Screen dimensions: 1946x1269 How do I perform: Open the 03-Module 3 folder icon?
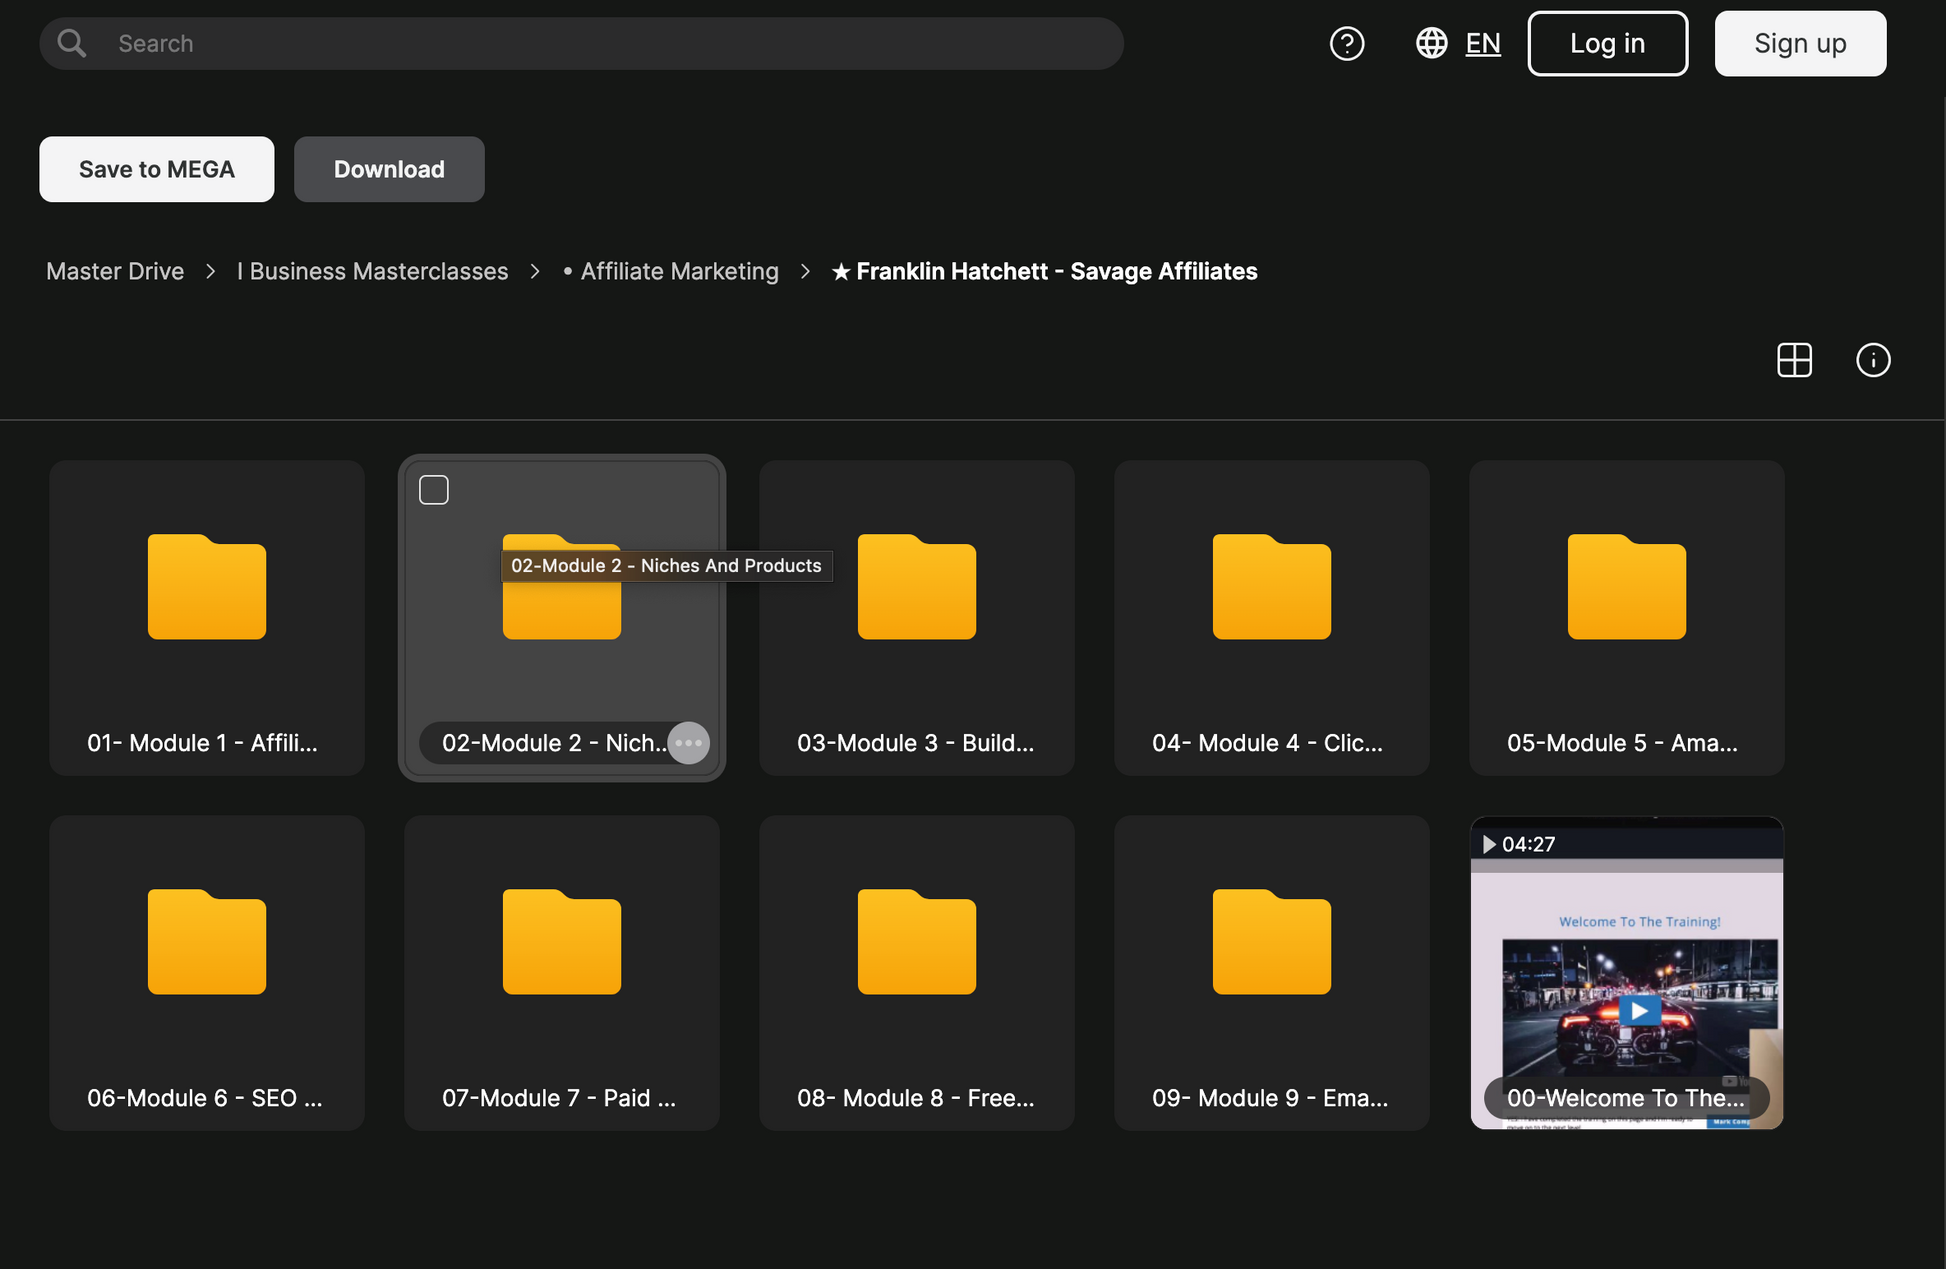tap(917, 587)
